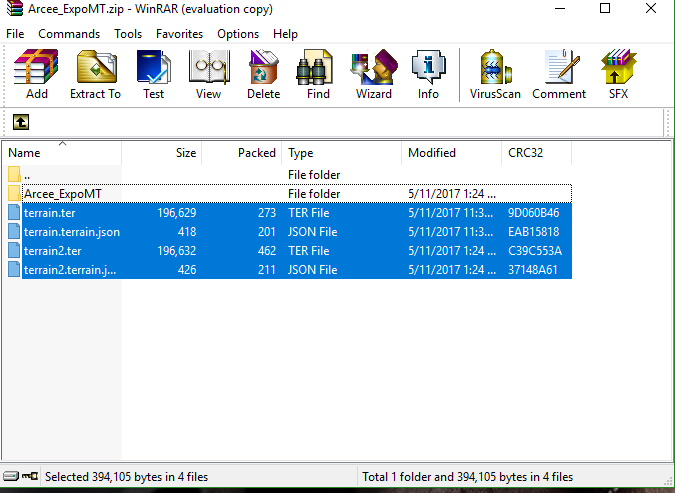This screenshot has height=493, width=675.
Task: Select the terrain2.ter file
Action: coord(56,251)
